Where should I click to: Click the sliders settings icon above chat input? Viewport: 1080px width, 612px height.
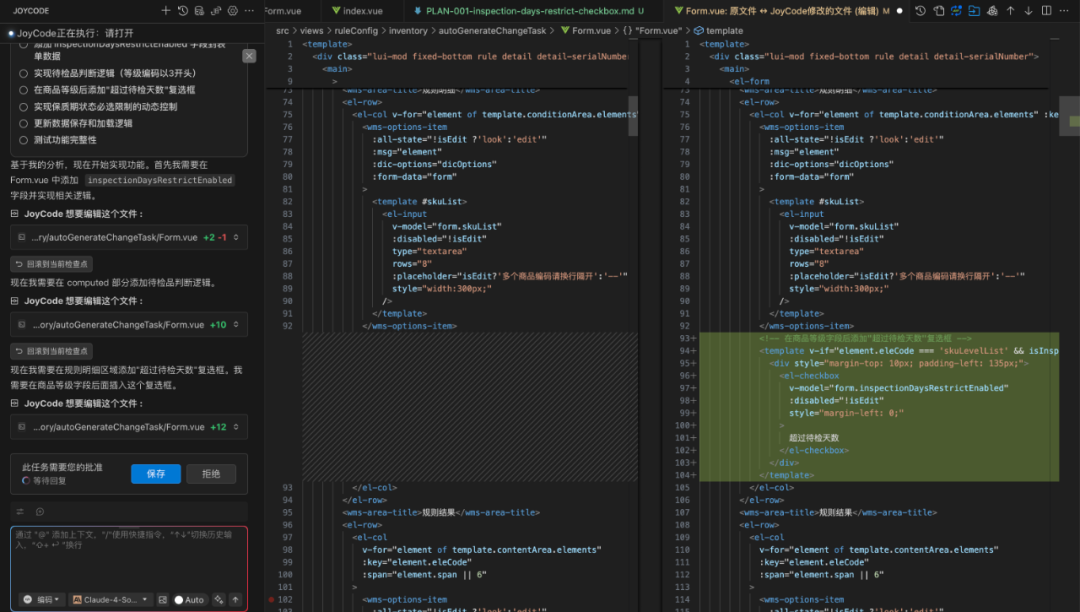click(20, 511)
